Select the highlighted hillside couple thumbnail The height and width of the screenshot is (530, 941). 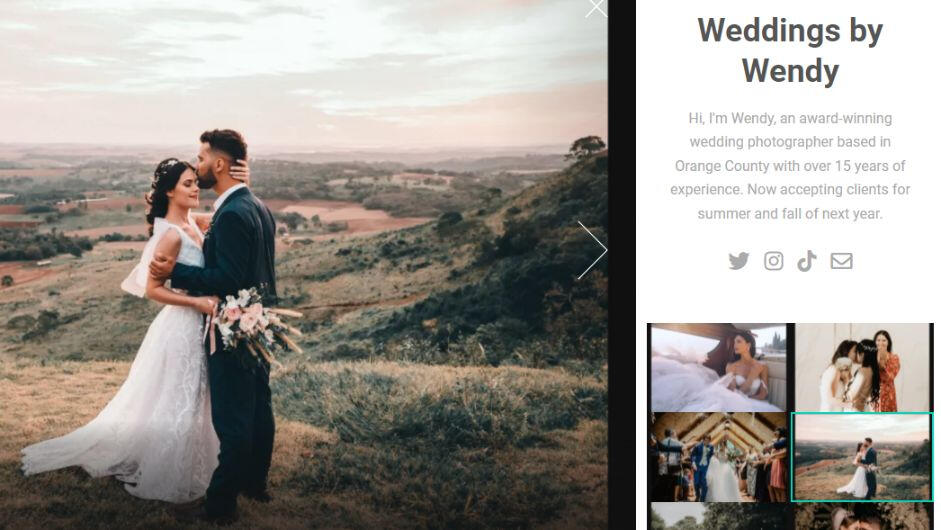pos(862,457)
